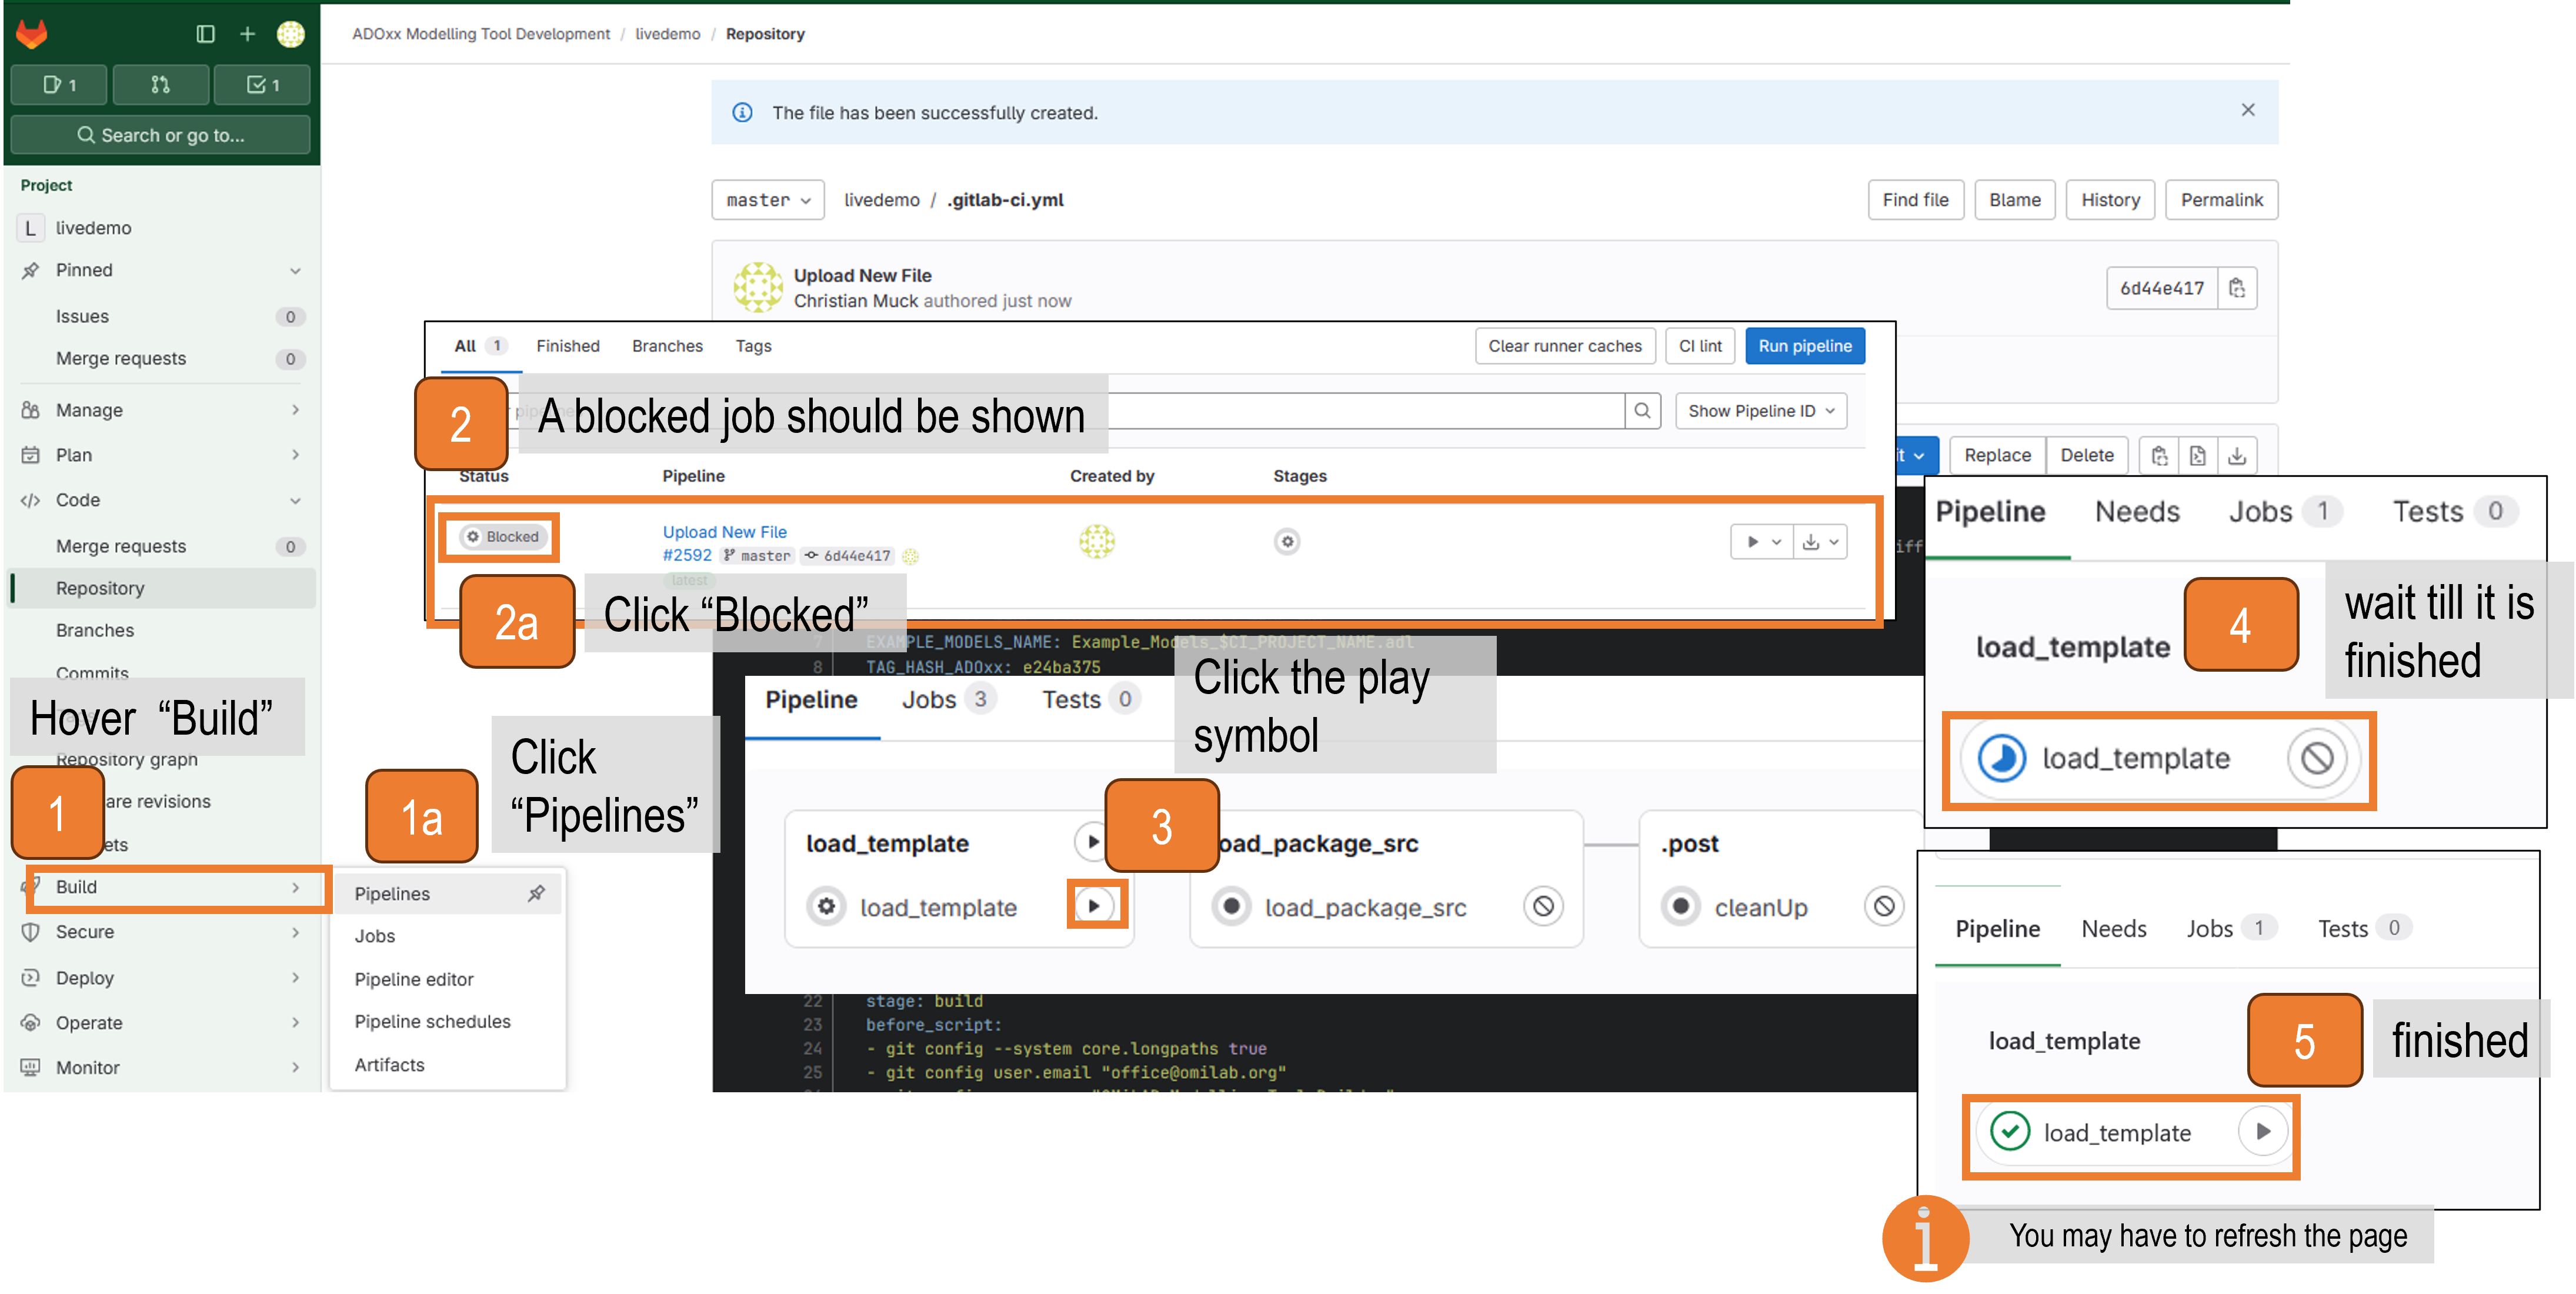The height and width of the screenshot is (1294, 2576).
Task: Click the Blame button
Action: point(2014,200)
